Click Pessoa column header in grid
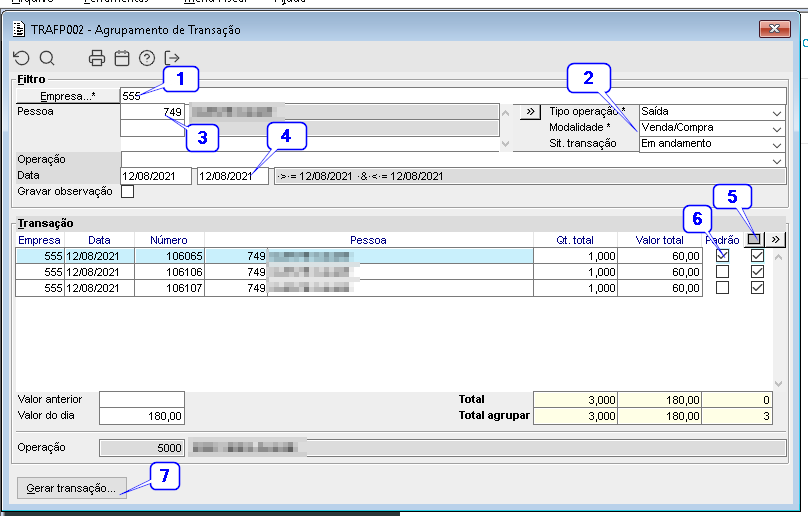Screen dimensions: 808x516 [x=368, y=240]
